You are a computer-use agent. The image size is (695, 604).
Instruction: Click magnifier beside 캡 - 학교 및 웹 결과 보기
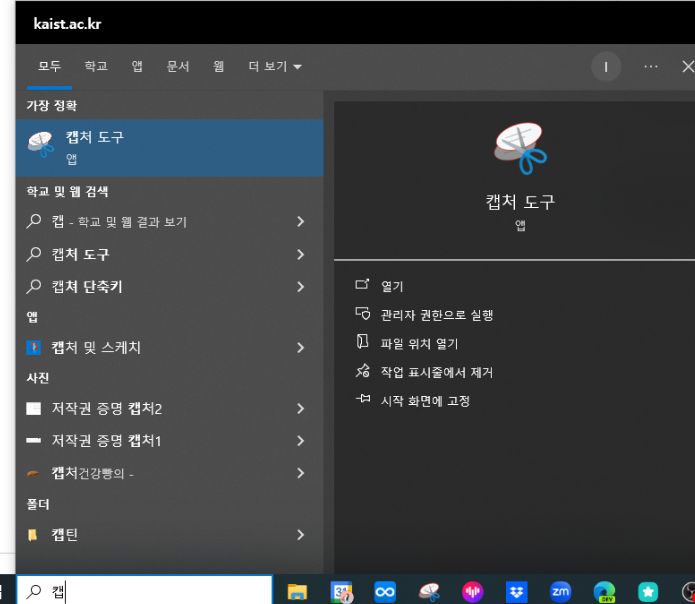tap(34, 221)
